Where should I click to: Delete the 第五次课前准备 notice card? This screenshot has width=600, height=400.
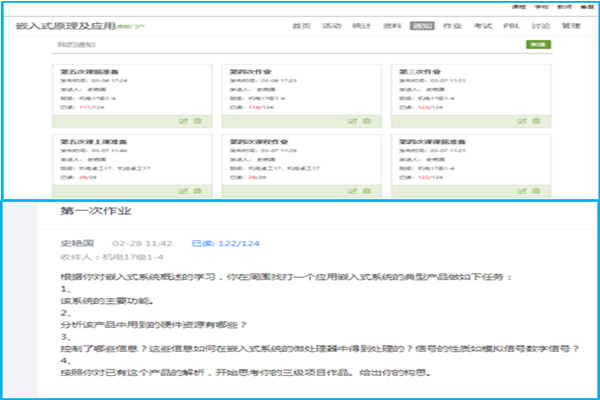197,121
